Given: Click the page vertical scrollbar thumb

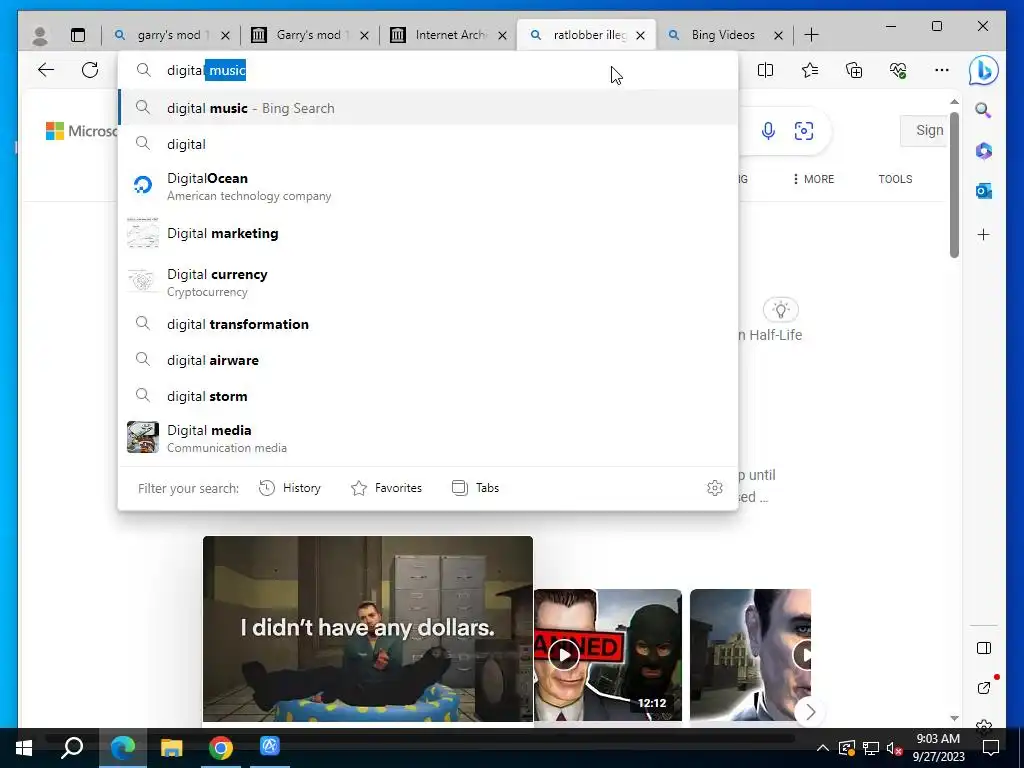Looking at the screenshot, I should click(954, 185).
